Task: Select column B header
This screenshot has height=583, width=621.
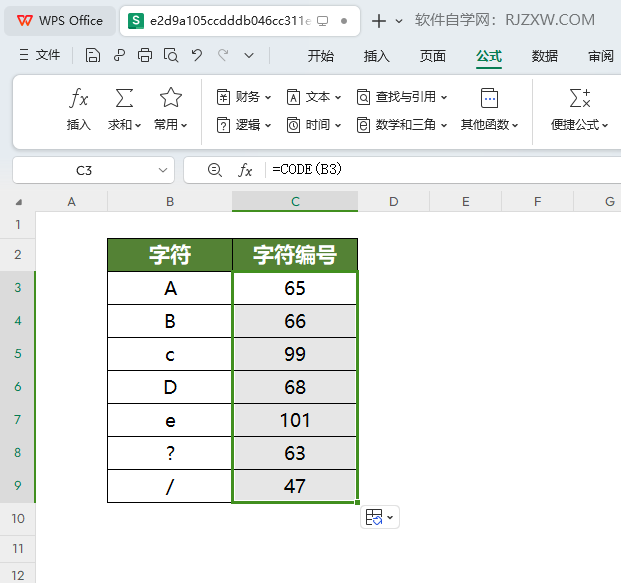Action: click(x=170, y=202)
